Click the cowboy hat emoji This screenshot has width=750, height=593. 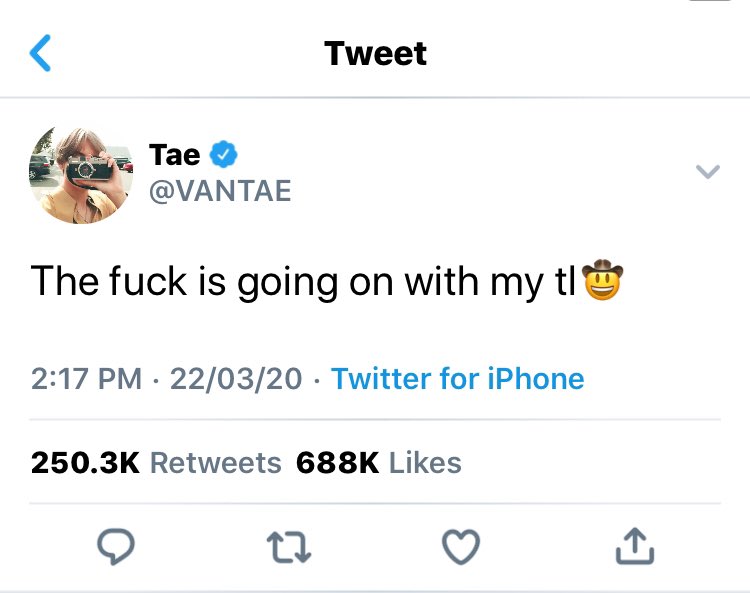[603, 280]
